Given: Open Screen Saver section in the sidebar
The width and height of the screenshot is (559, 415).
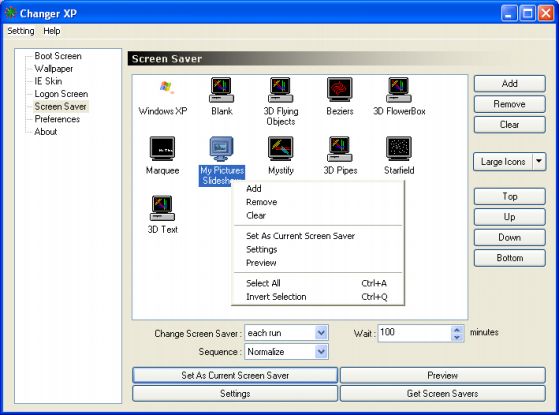Looking at the screenshot, I should tap(61, 107).
